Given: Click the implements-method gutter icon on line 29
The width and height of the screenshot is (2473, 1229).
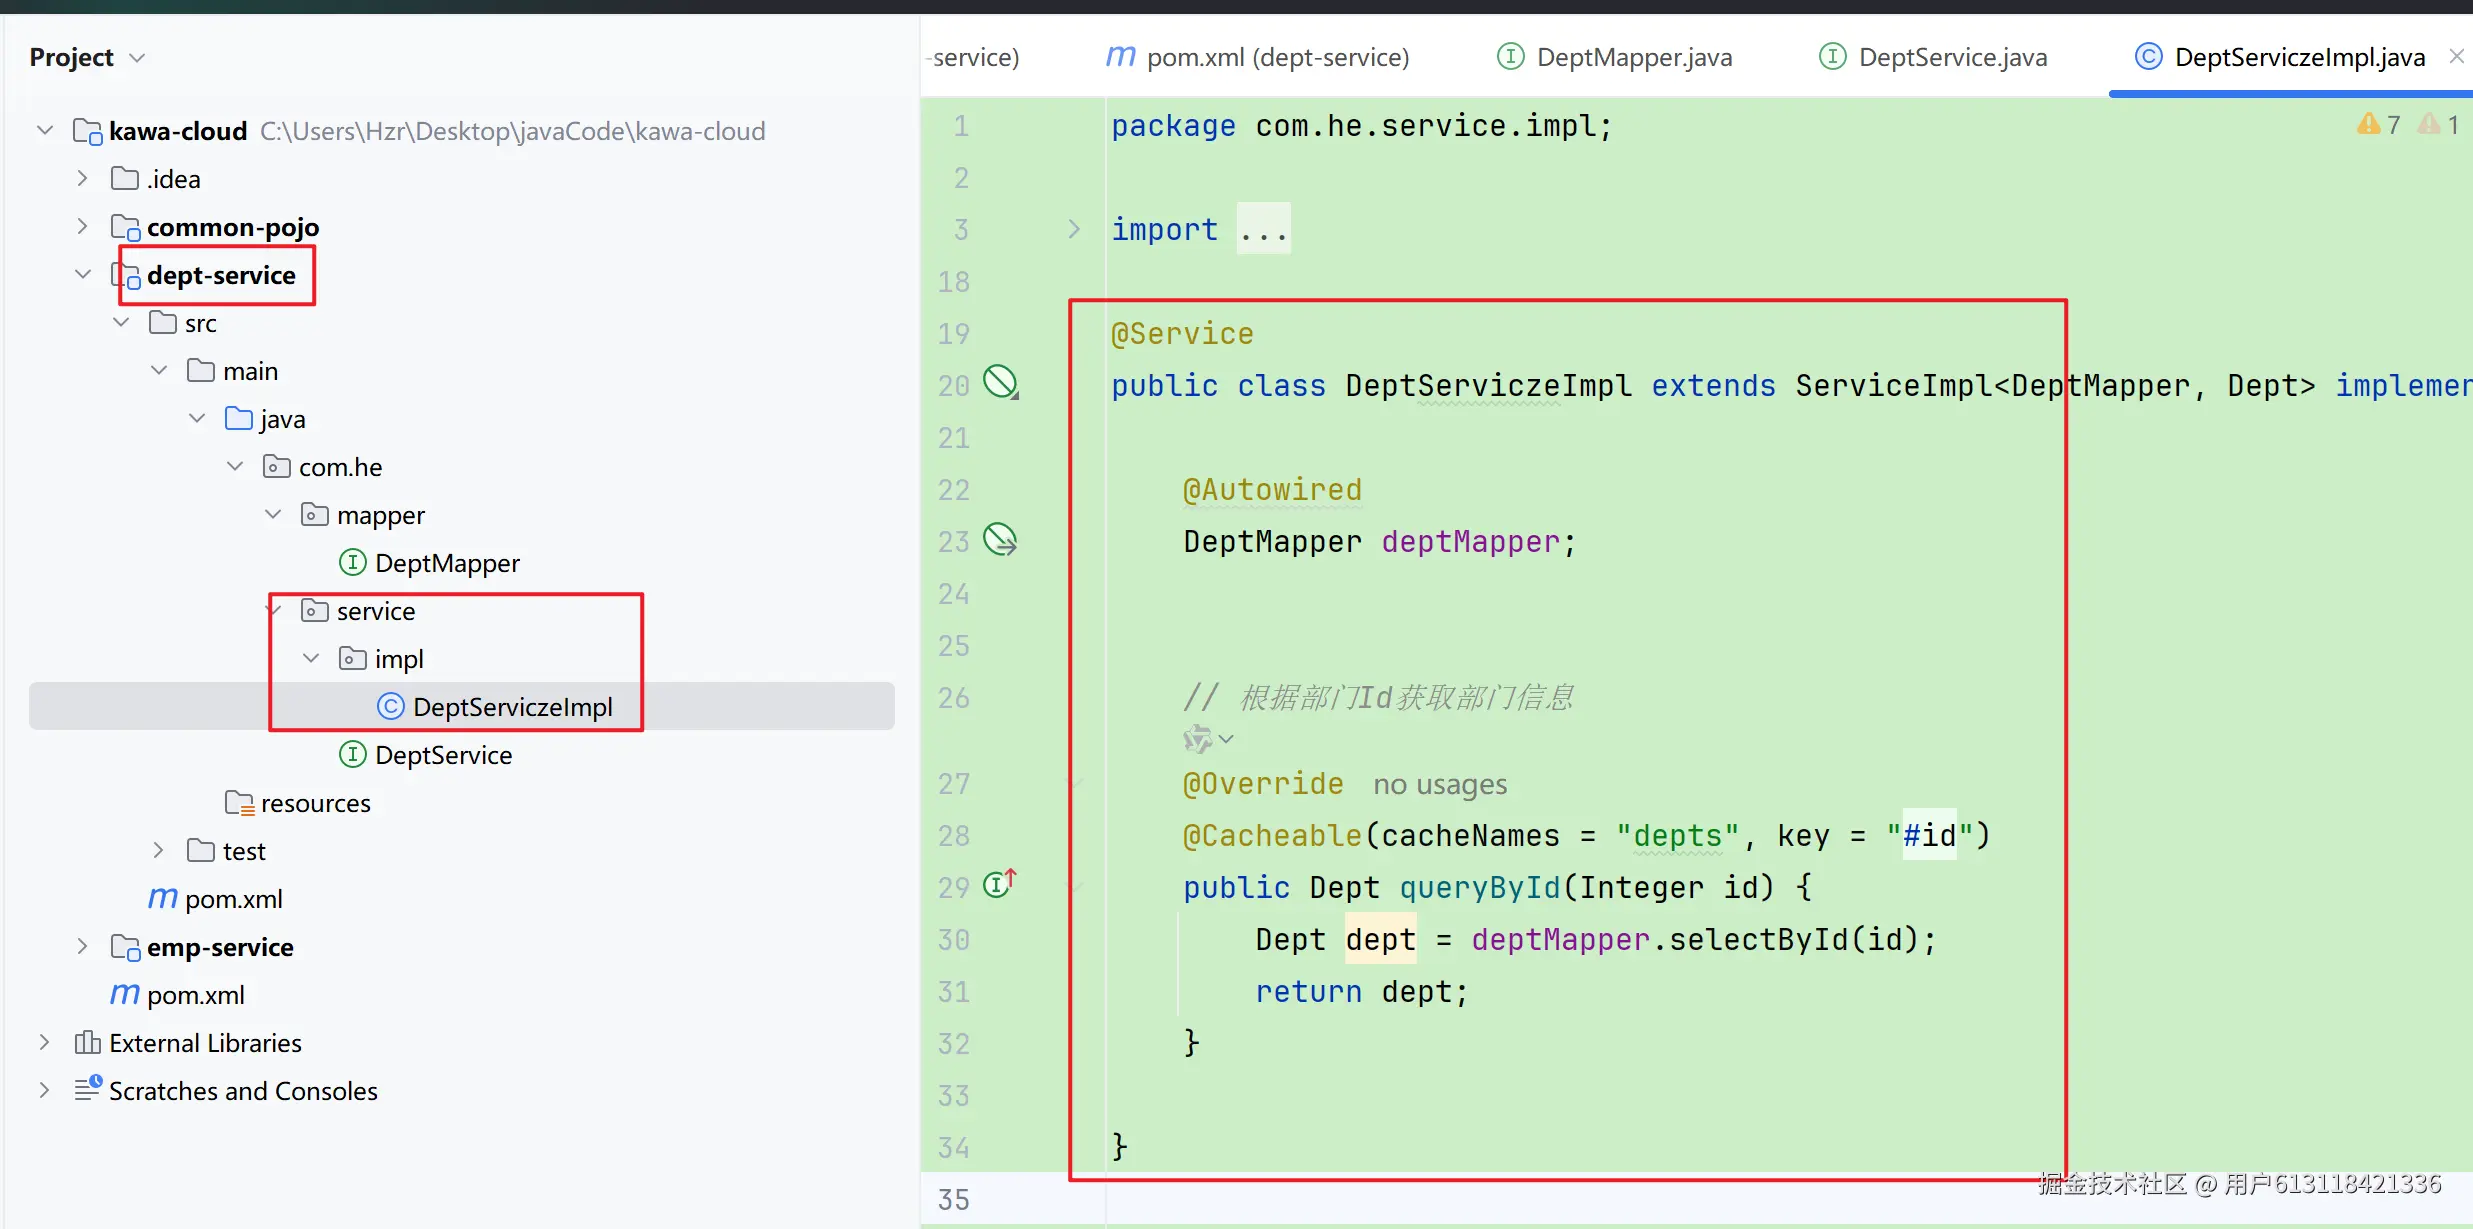Looking at the screenshot, I should (x=999, y=884).
